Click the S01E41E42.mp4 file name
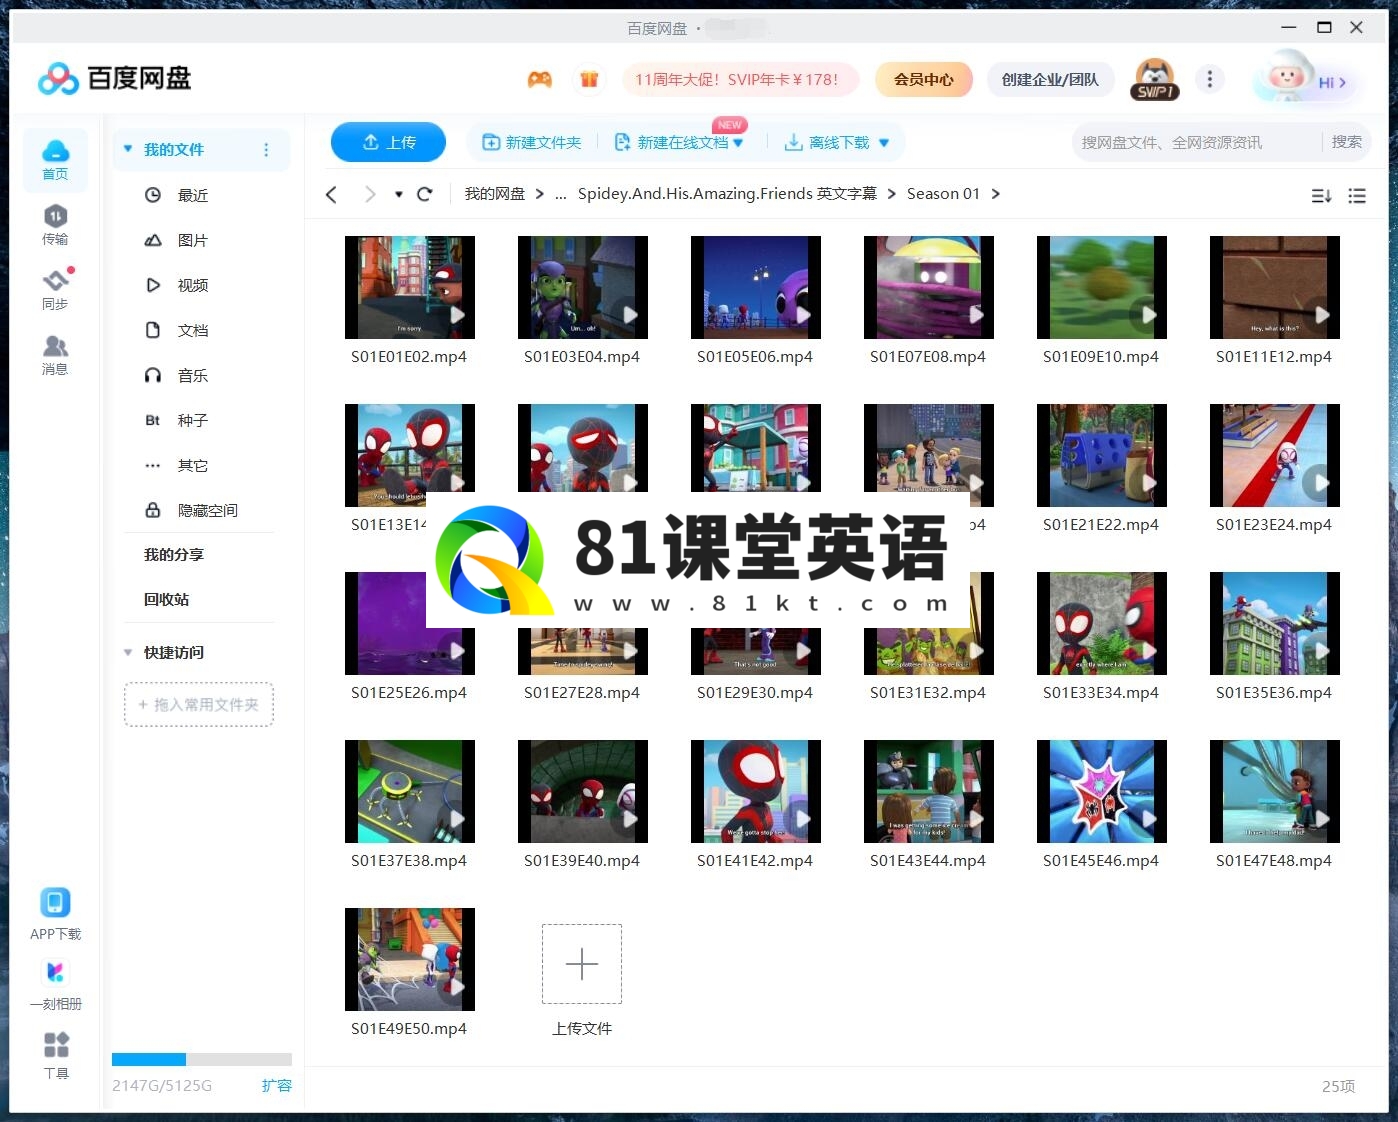This screenshot has height=1122, width=1398. click(x=755, y=861)
